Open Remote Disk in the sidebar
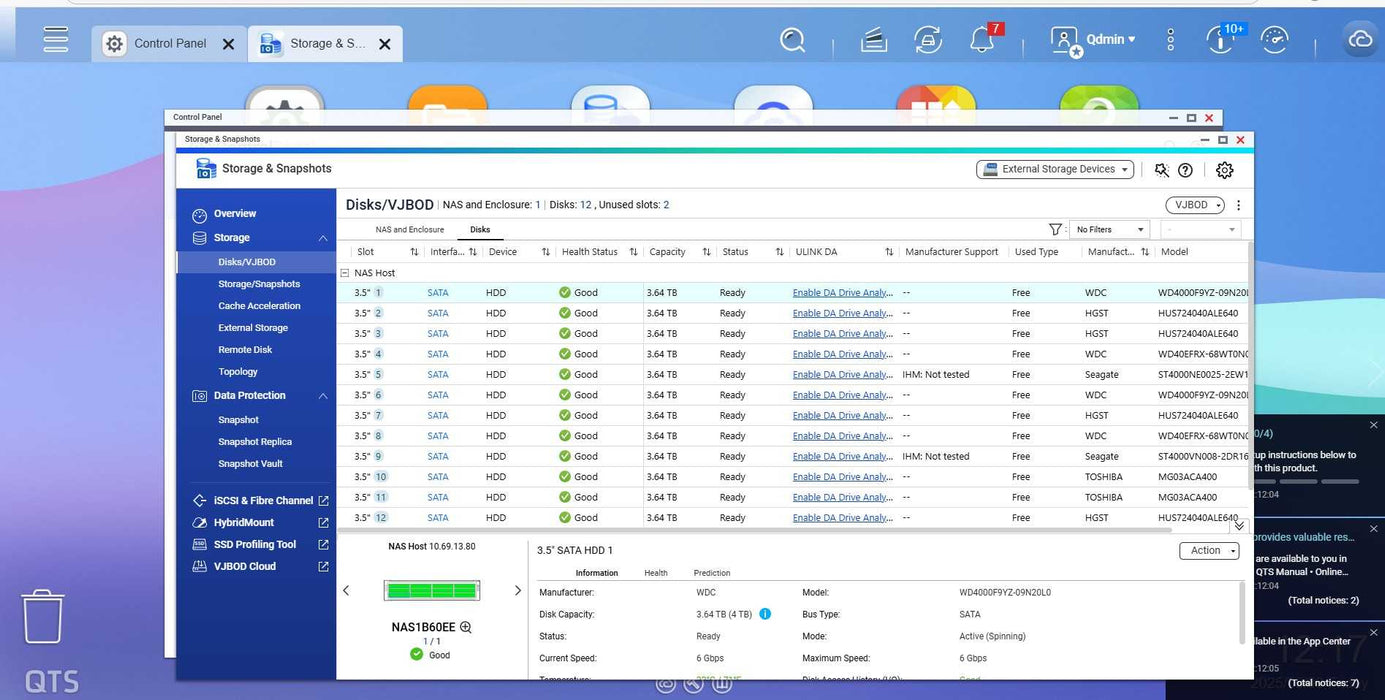This screenshot has height=700, width=1385. coord(245,350)
